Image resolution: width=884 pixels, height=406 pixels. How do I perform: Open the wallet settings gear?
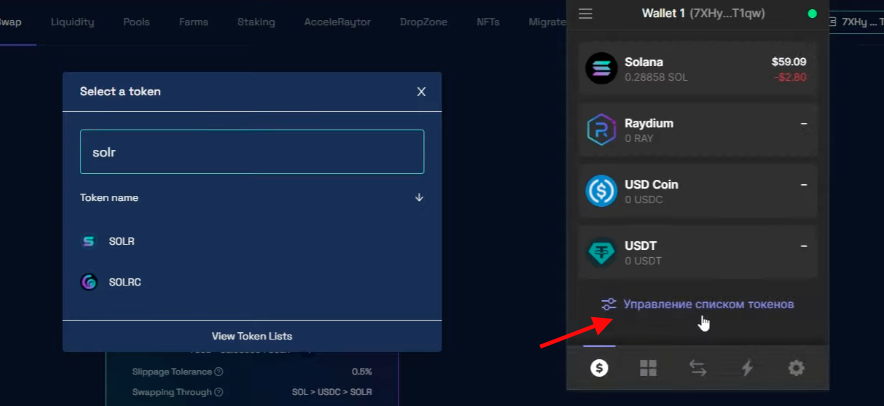click(x=796, y=368)
